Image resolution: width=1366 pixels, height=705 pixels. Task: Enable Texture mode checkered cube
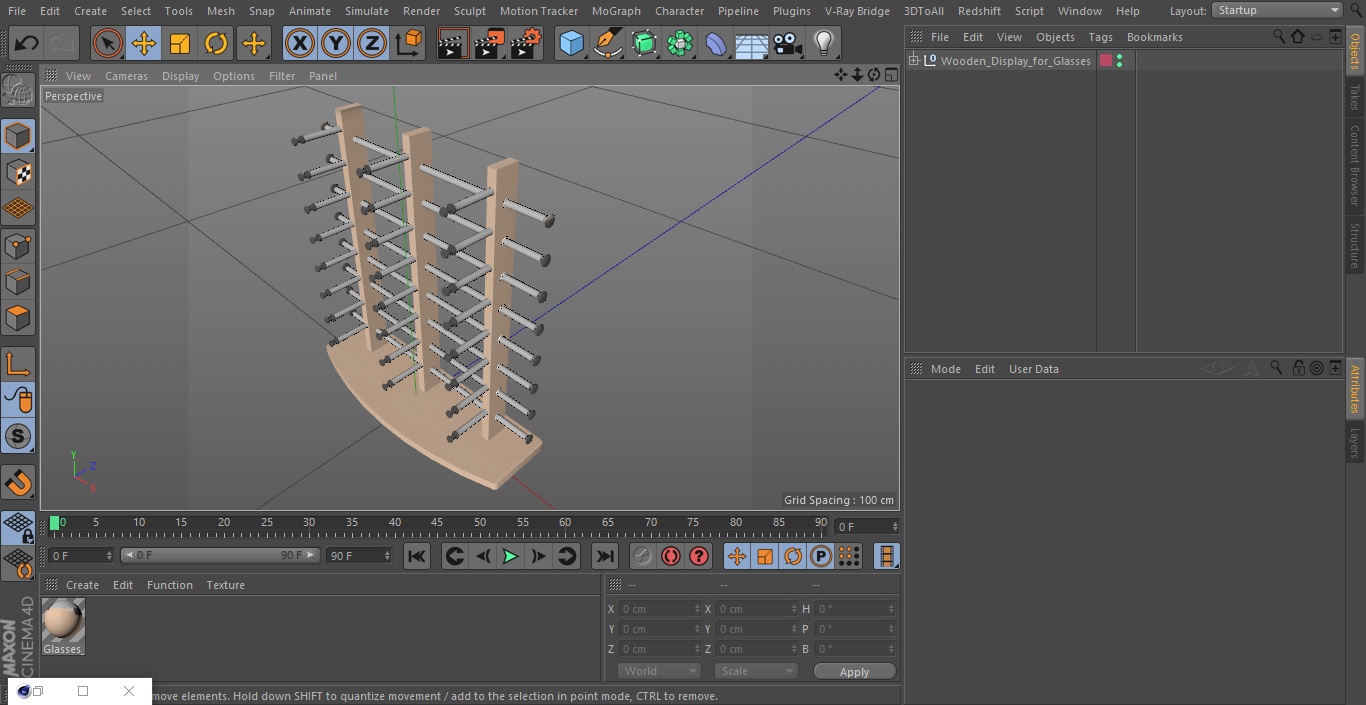point(18,172)
